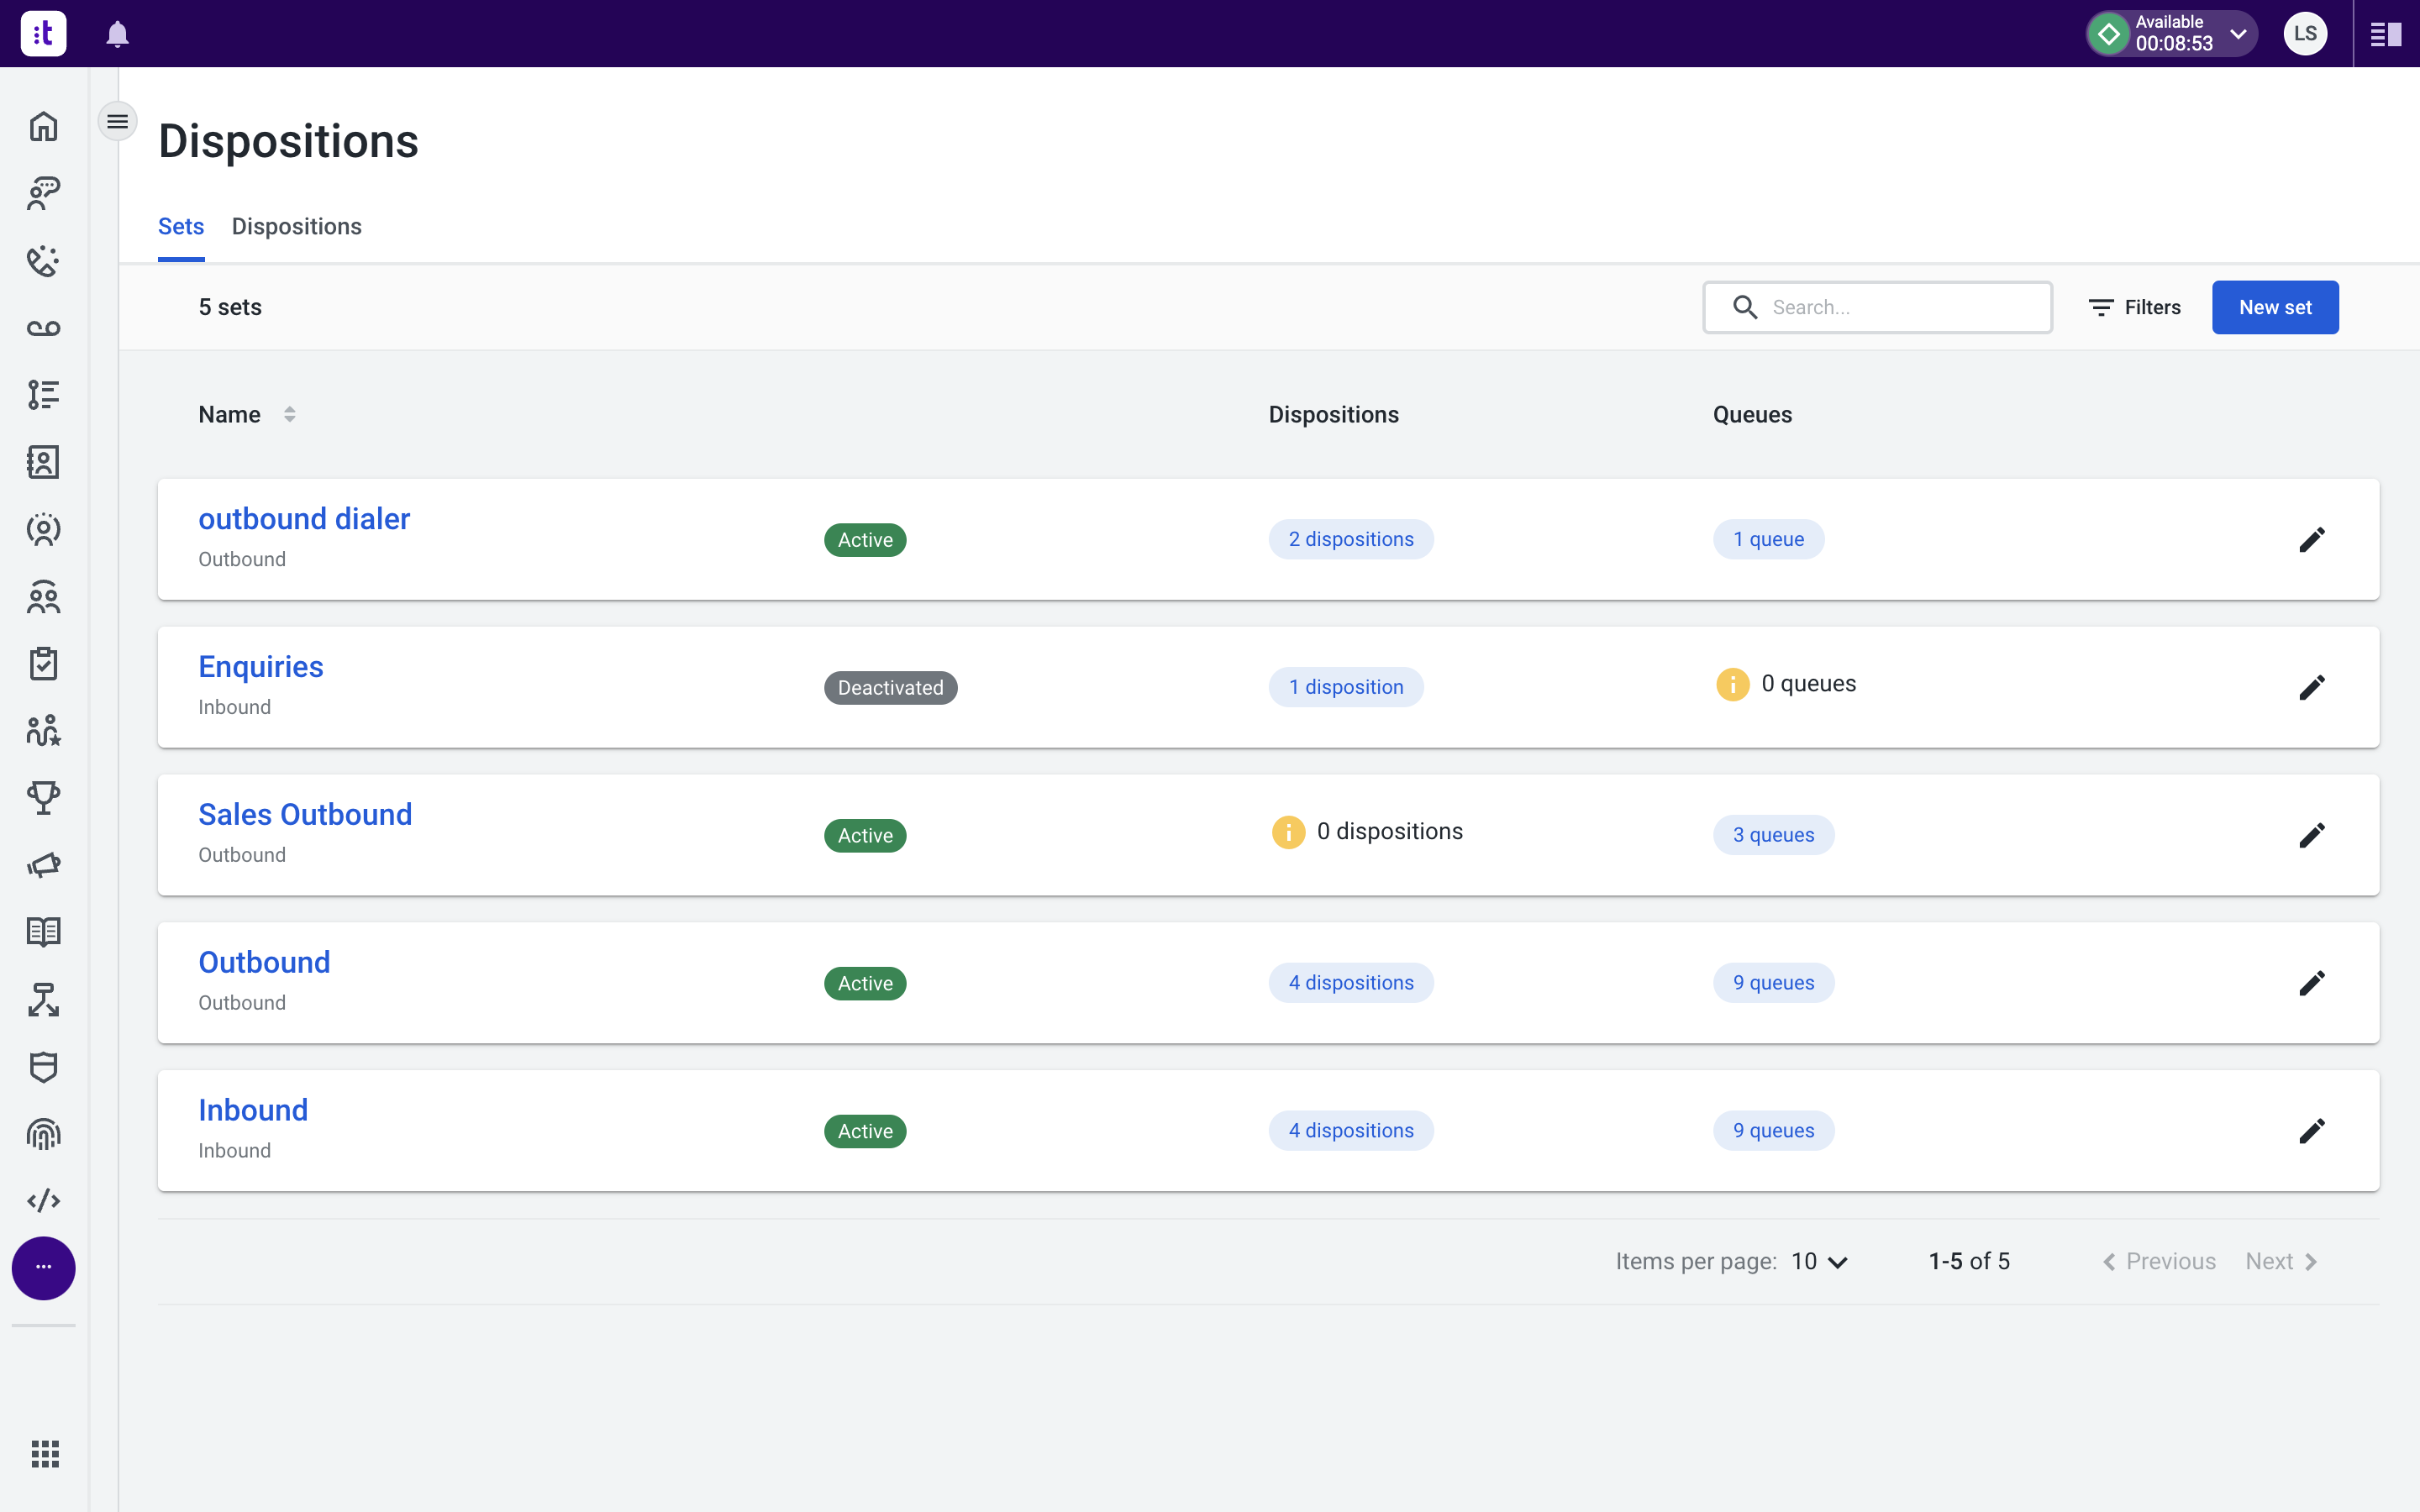Image resolution: width=2420 pixels, height=1512 pixels.
Task: Switch to the Dispositions tab
Action: [x=296, y=226]
